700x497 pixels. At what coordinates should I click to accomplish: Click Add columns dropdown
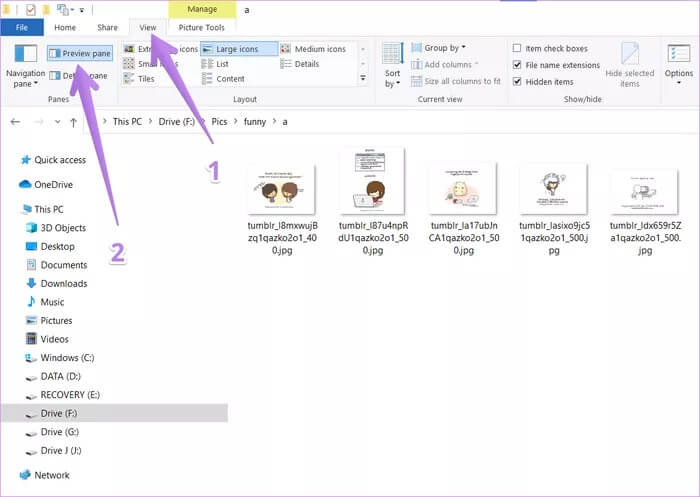click(x=445, y=64)
